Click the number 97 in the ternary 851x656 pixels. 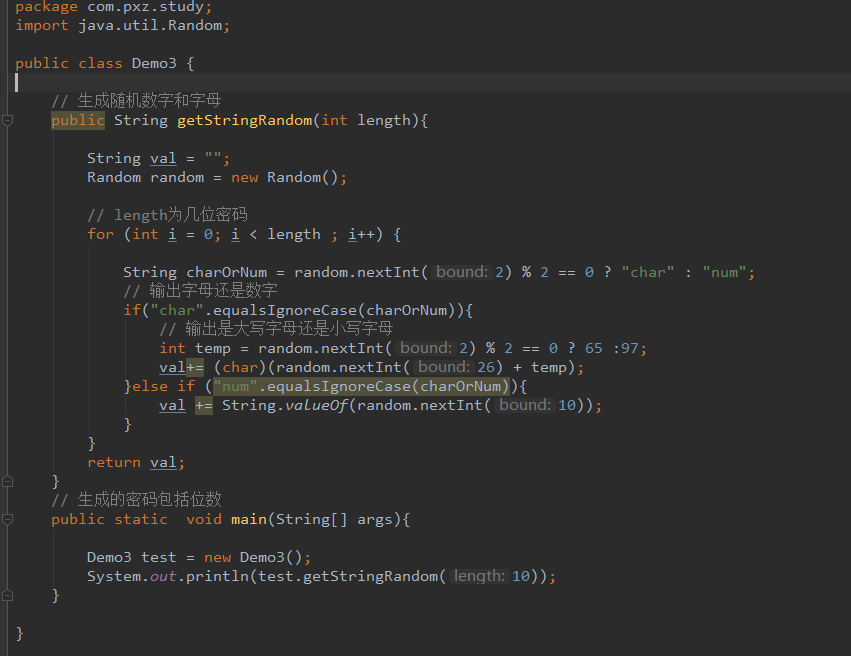pyautogui.click(x=630, y=348)
